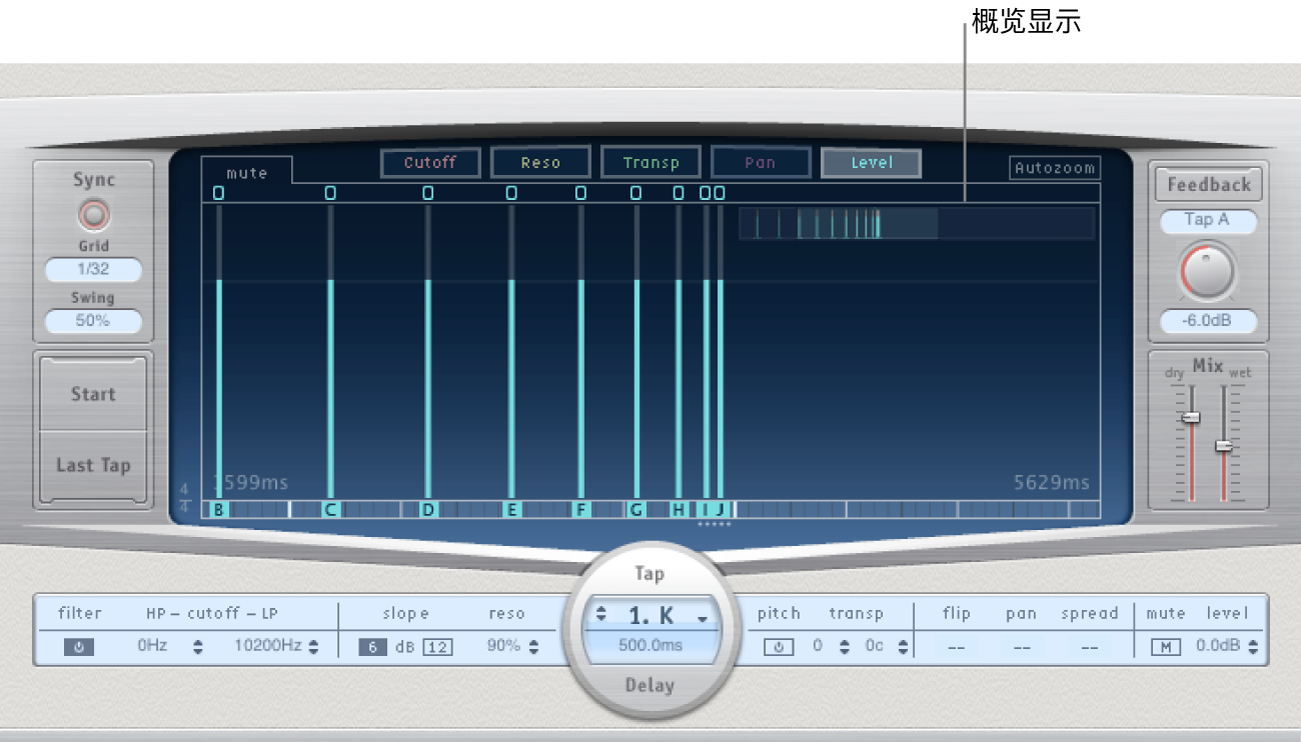This screenshot has height=742, width=1301.
Task: Enable the pitch power button
Action: point(779,647)
